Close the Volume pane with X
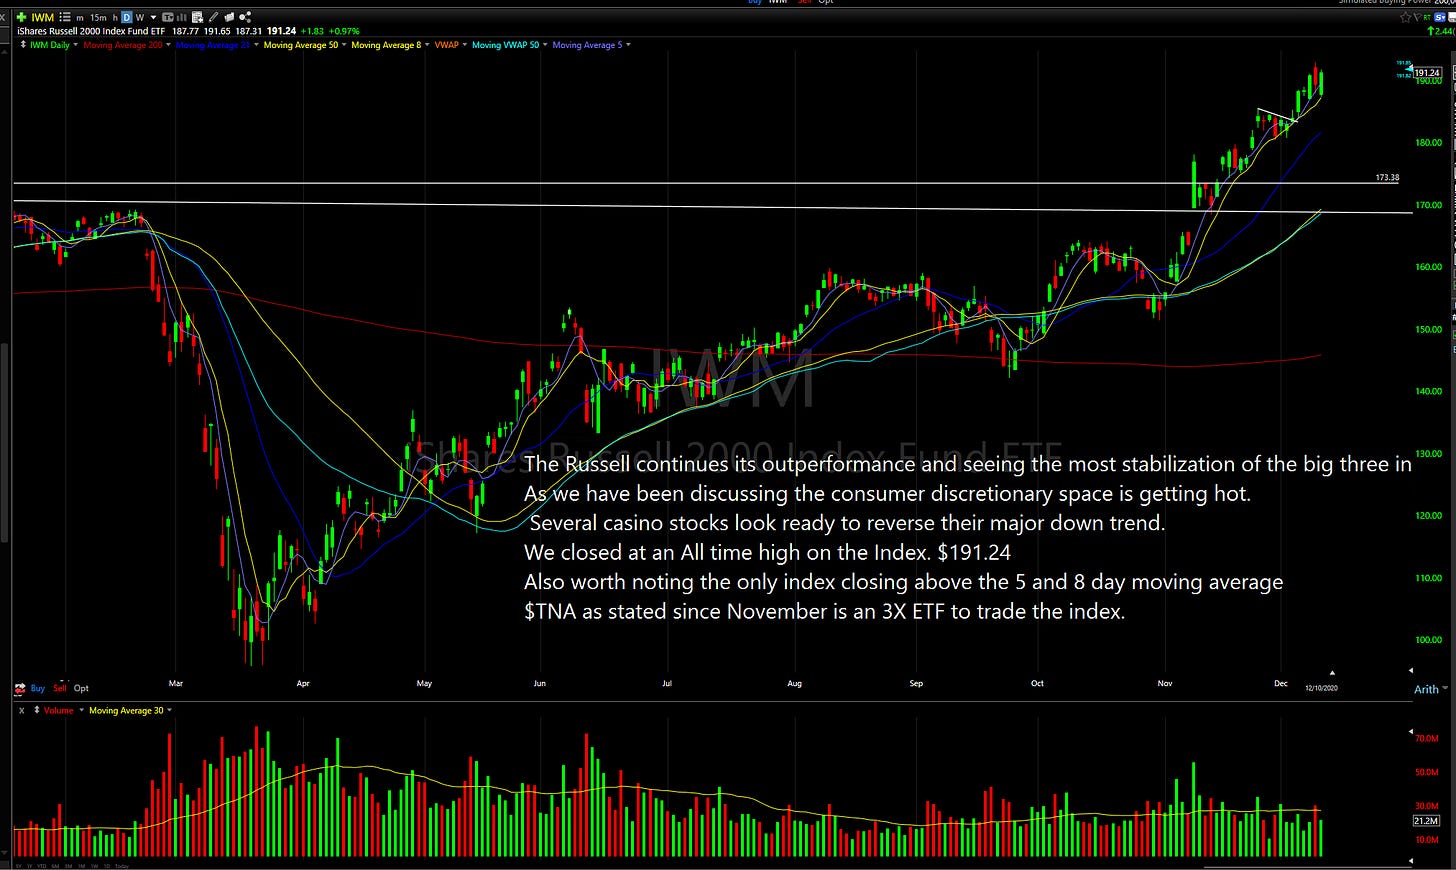This screenshot has height=870, width=1456. pos(20,710)
